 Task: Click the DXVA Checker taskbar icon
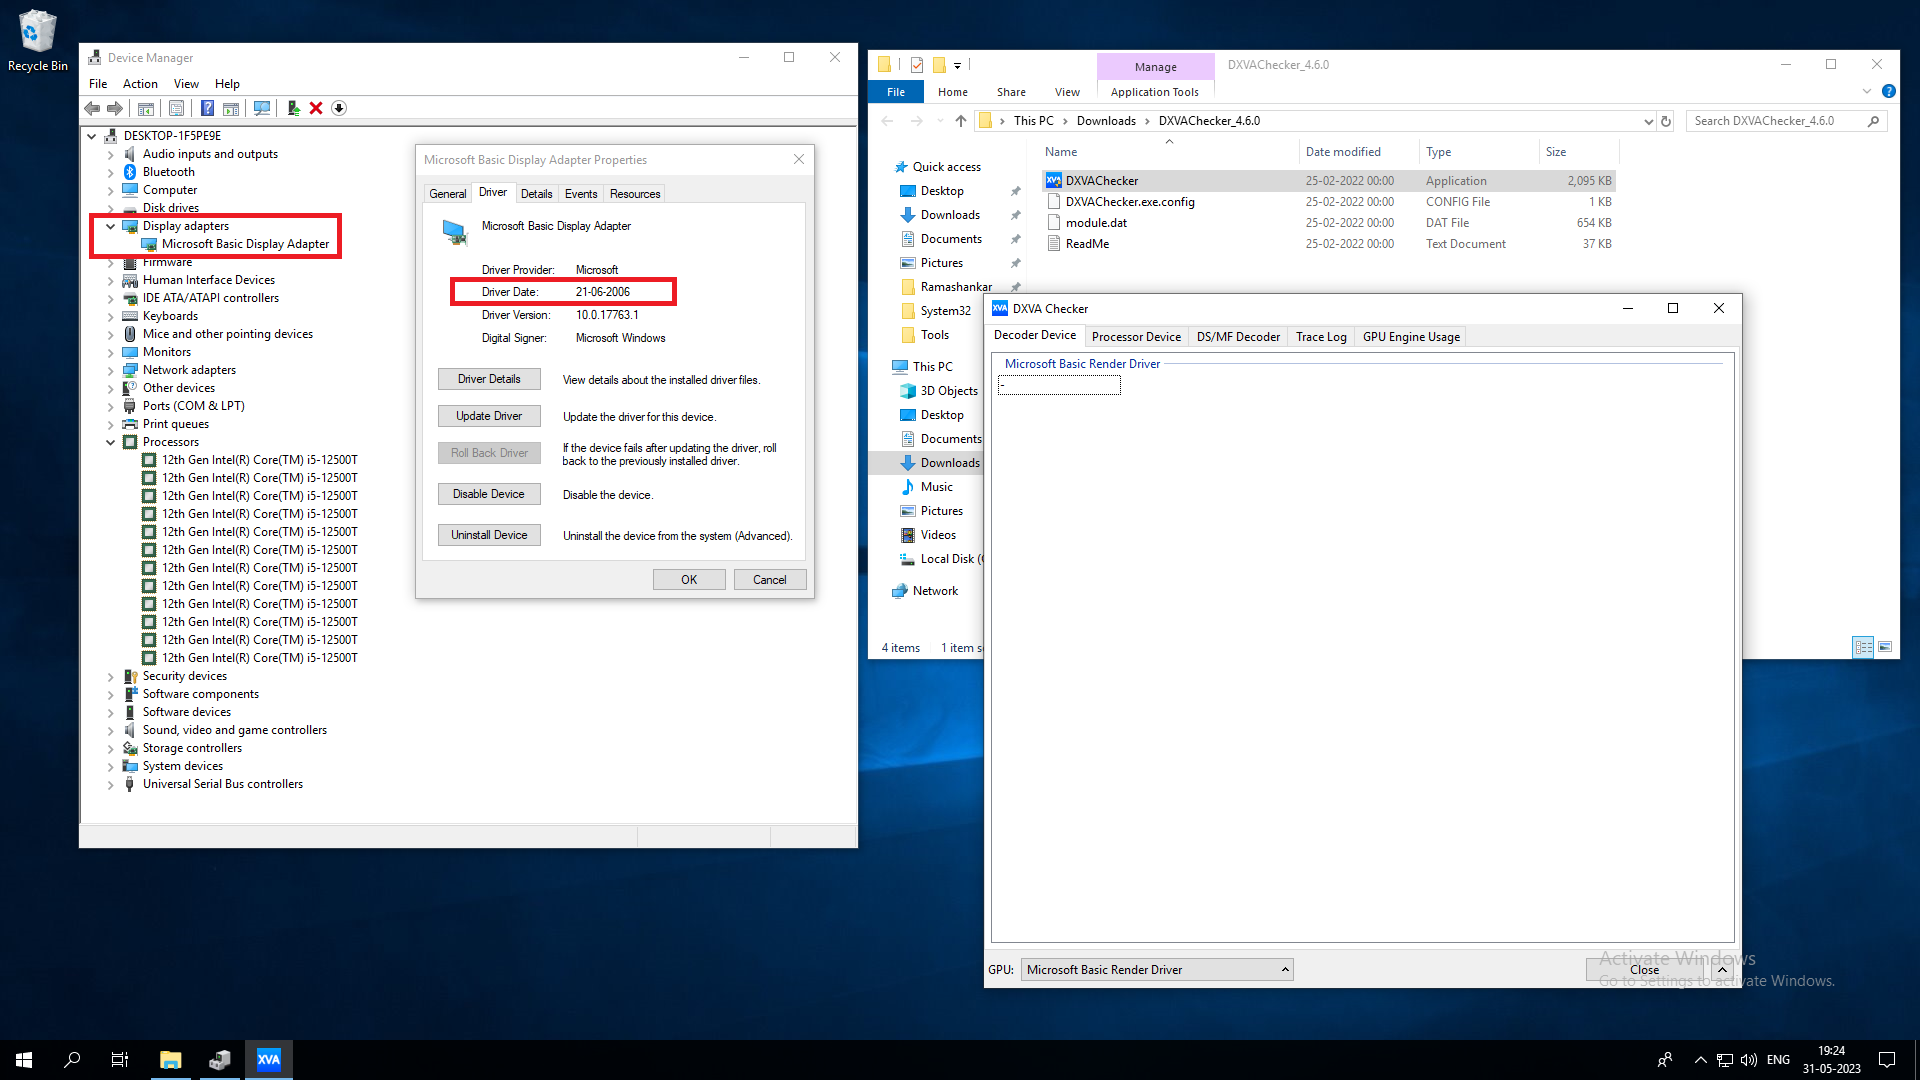(x=269, y=1060)
